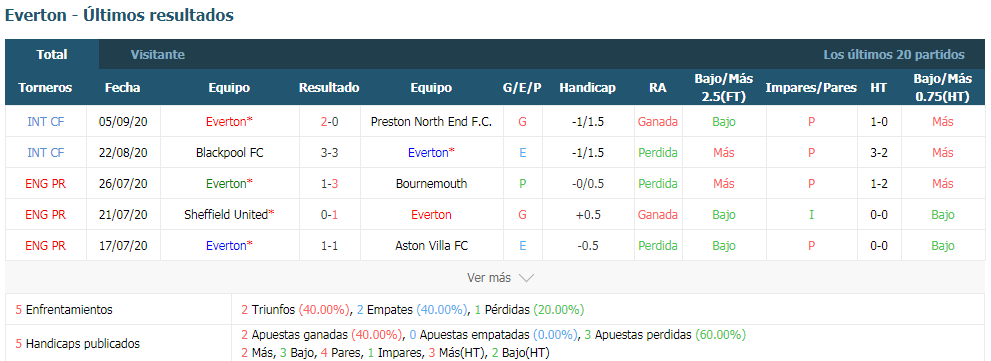The image size is (991, 361).
Task: Click the red Everton in Sheffield United row
Action: (x=431, y=214)
